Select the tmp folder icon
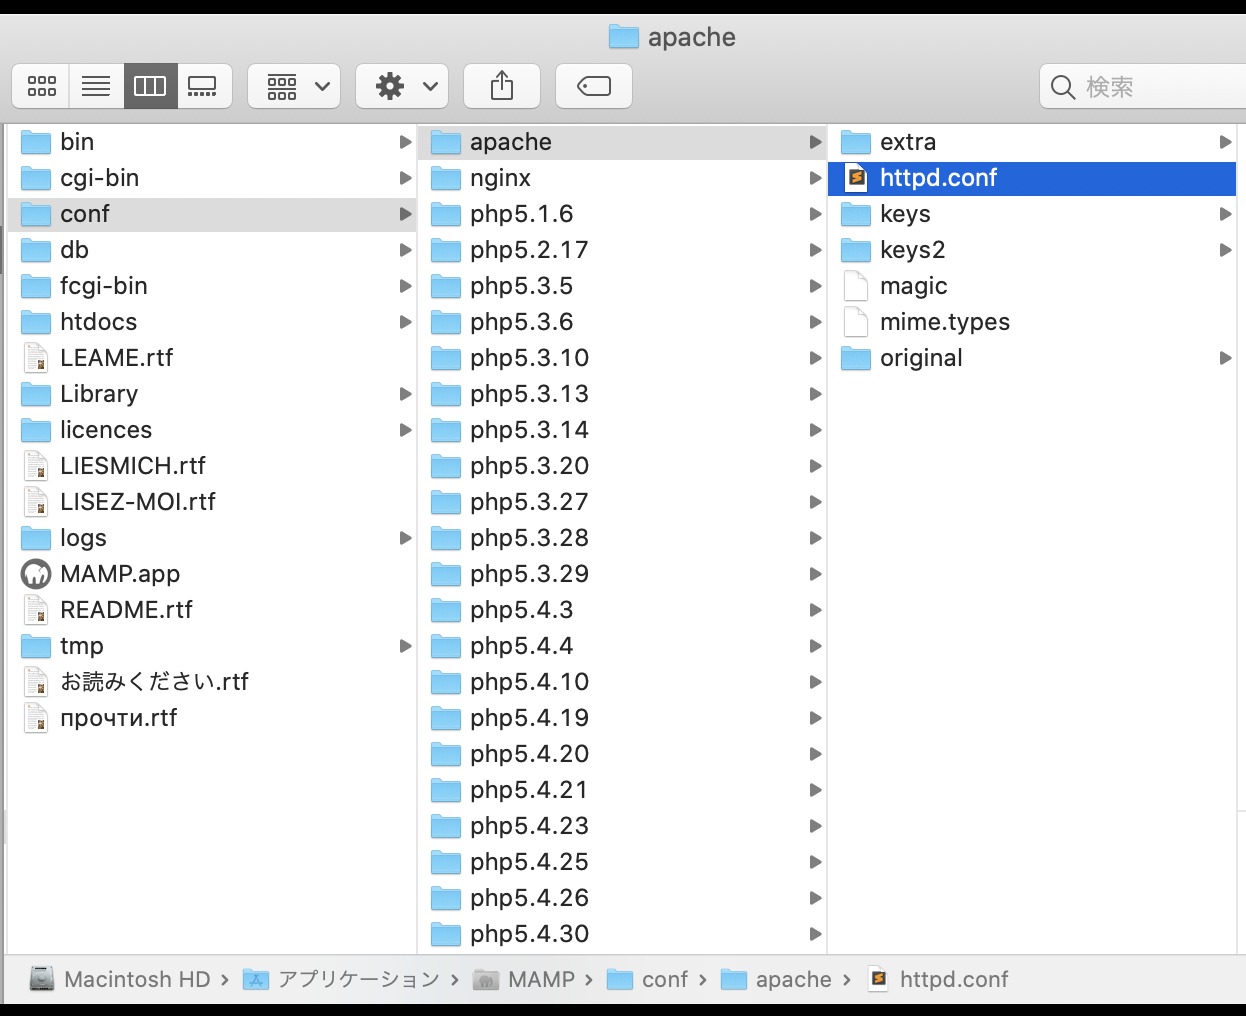The height and width of the screenshot is (1016, 1246). pos(36,646)
